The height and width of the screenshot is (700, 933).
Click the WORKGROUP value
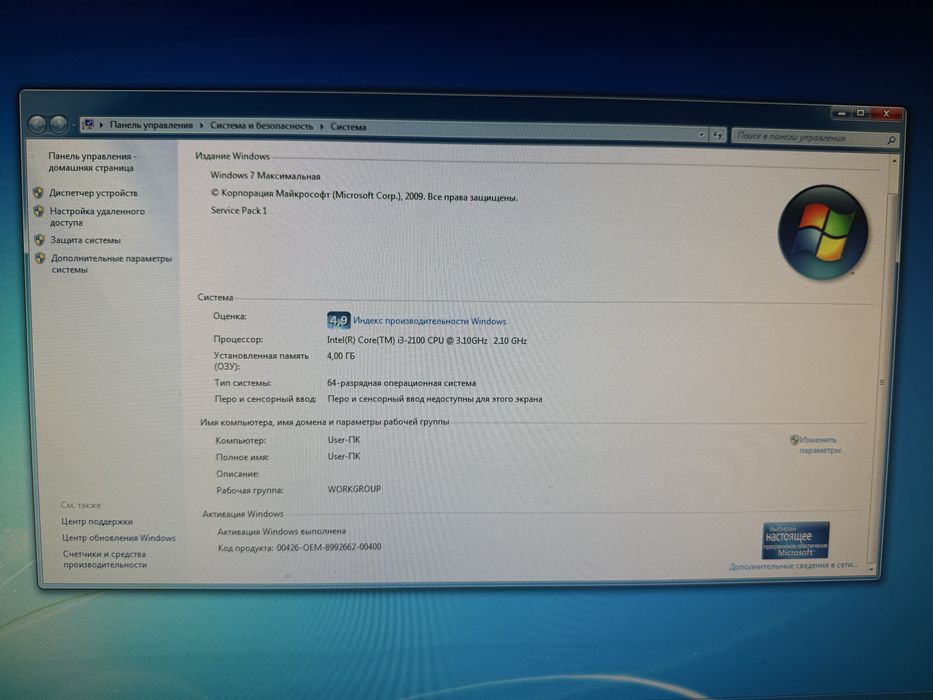pyautogui.click(x=354, y=489)
